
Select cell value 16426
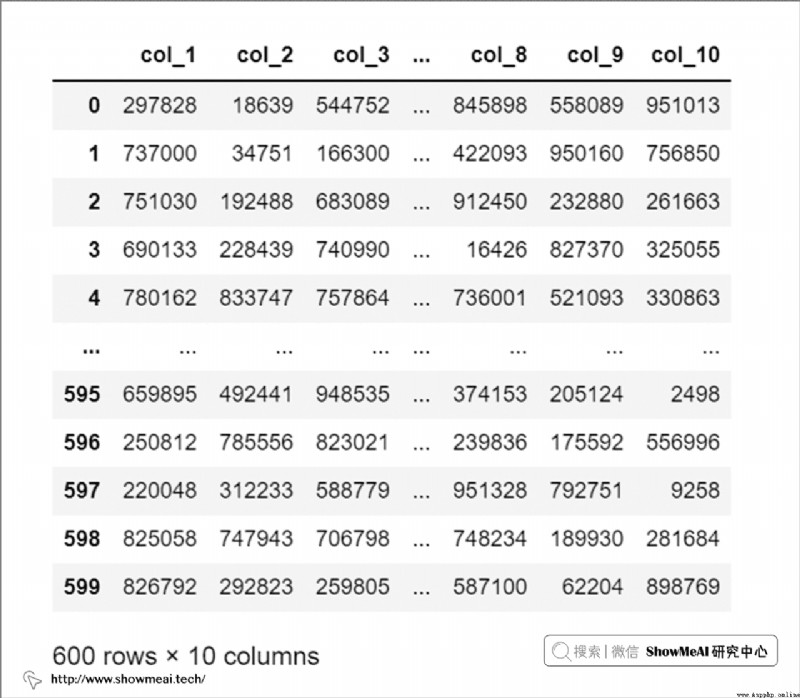click(x=496, y=250)
